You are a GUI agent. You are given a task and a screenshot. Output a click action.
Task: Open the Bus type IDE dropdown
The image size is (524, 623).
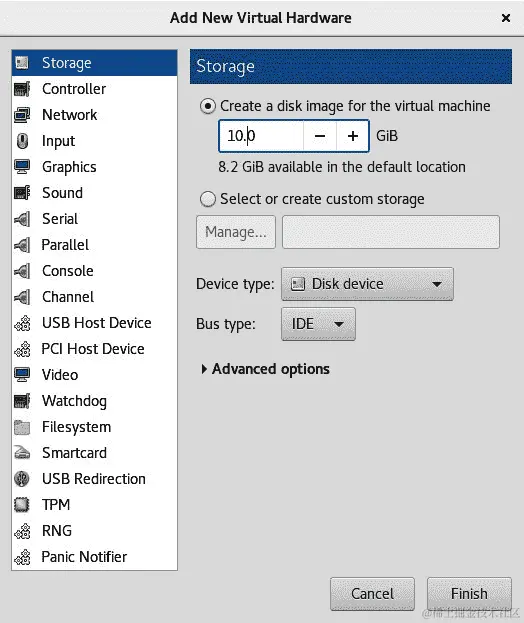tap(318, 324)
